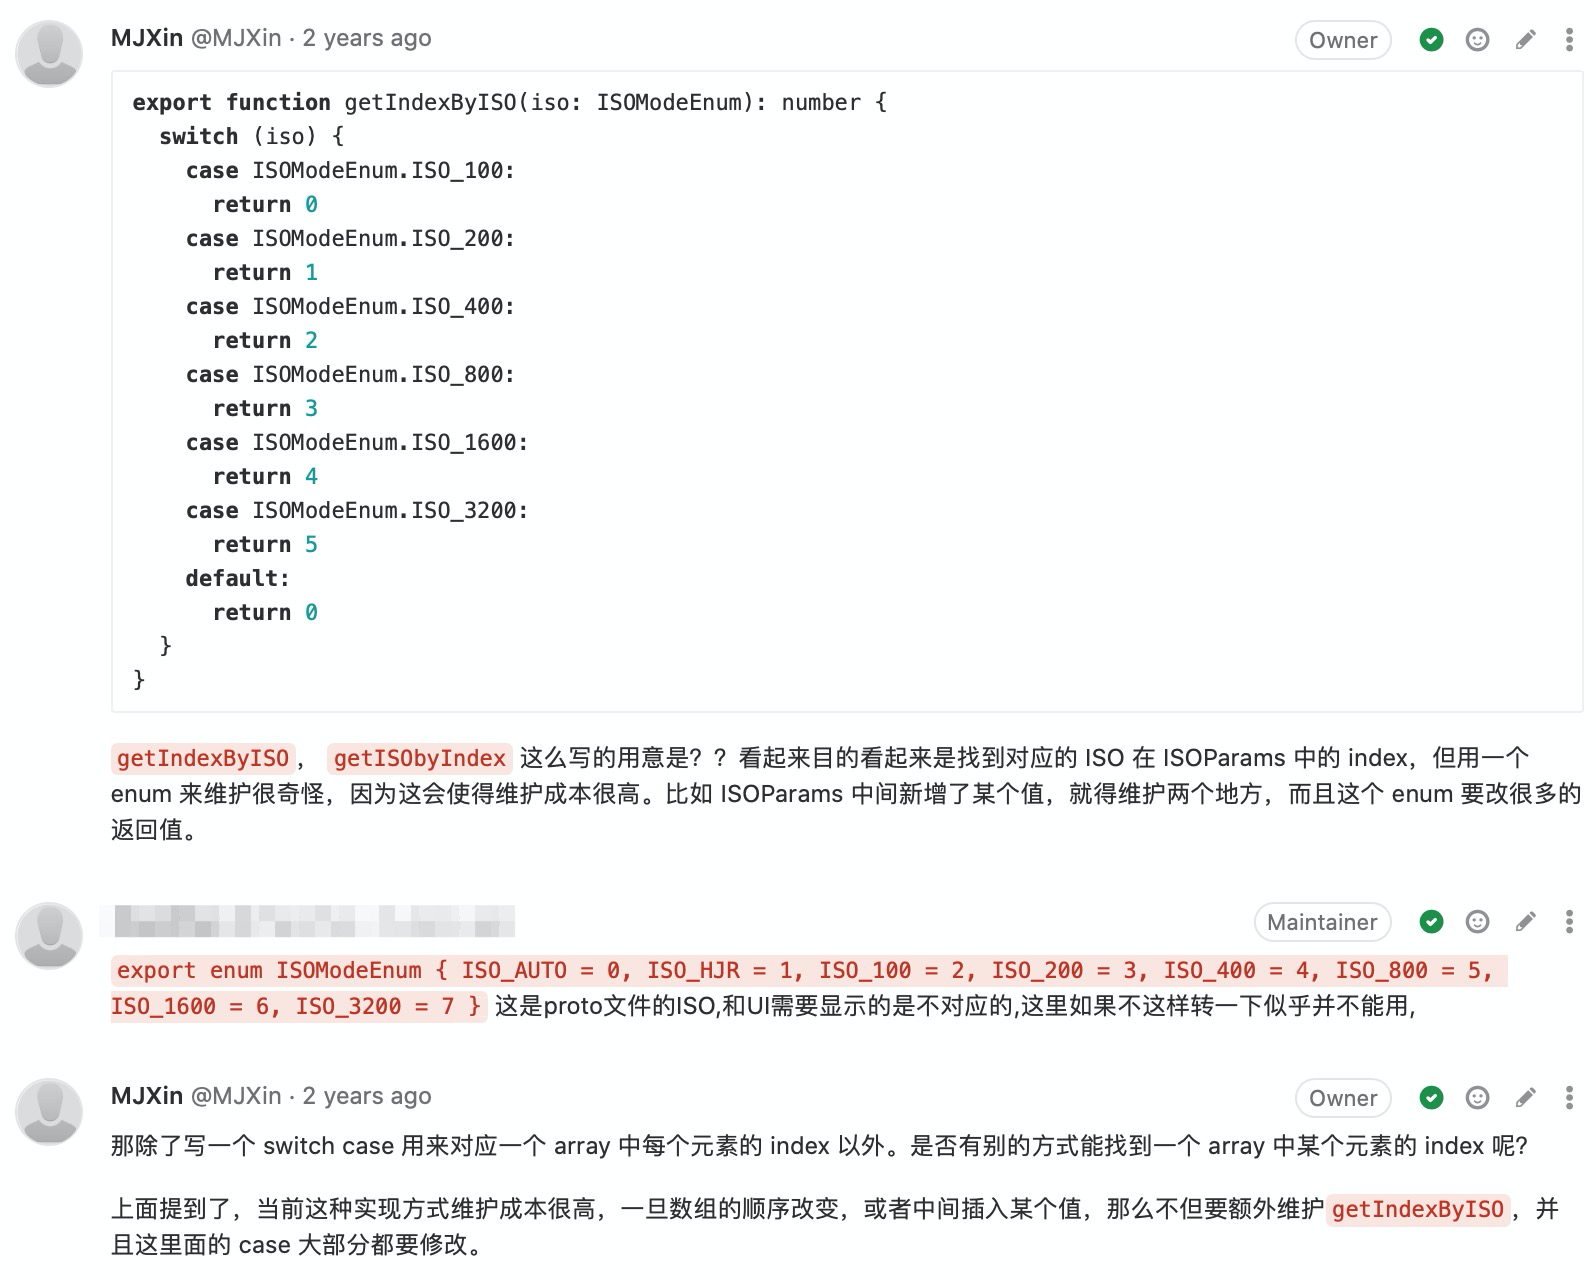Toggle resolved check on Maintainer comment

1431,922
